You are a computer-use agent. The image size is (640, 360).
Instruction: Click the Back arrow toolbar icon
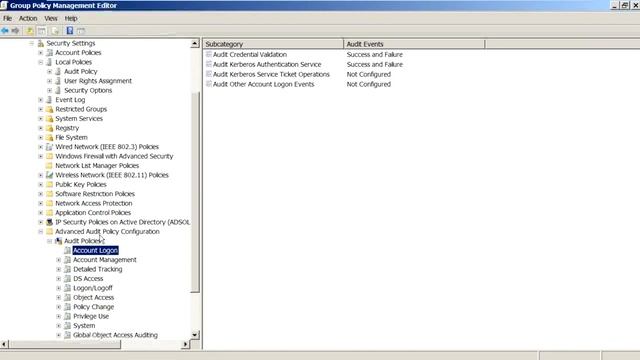point(5,31)
